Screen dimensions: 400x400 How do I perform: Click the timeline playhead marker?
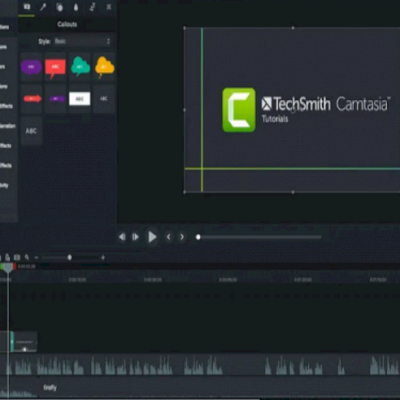(x=8, y=268)
